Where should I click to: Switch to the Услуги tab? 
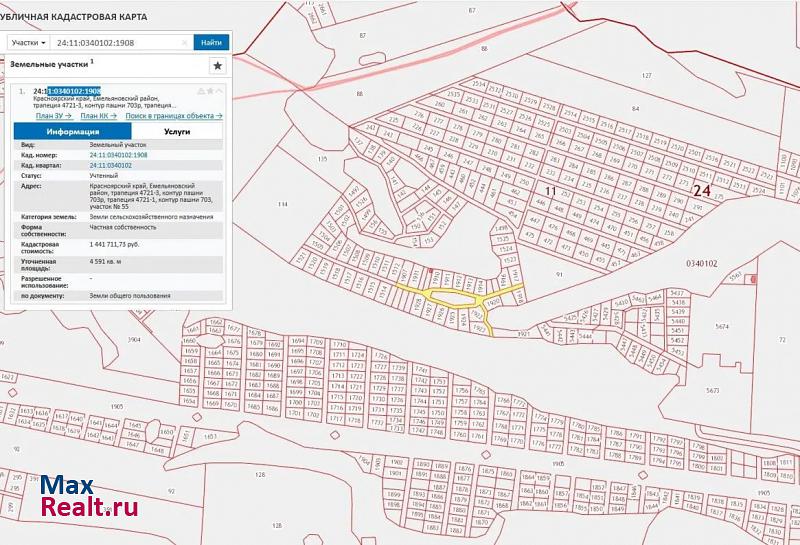178,131
